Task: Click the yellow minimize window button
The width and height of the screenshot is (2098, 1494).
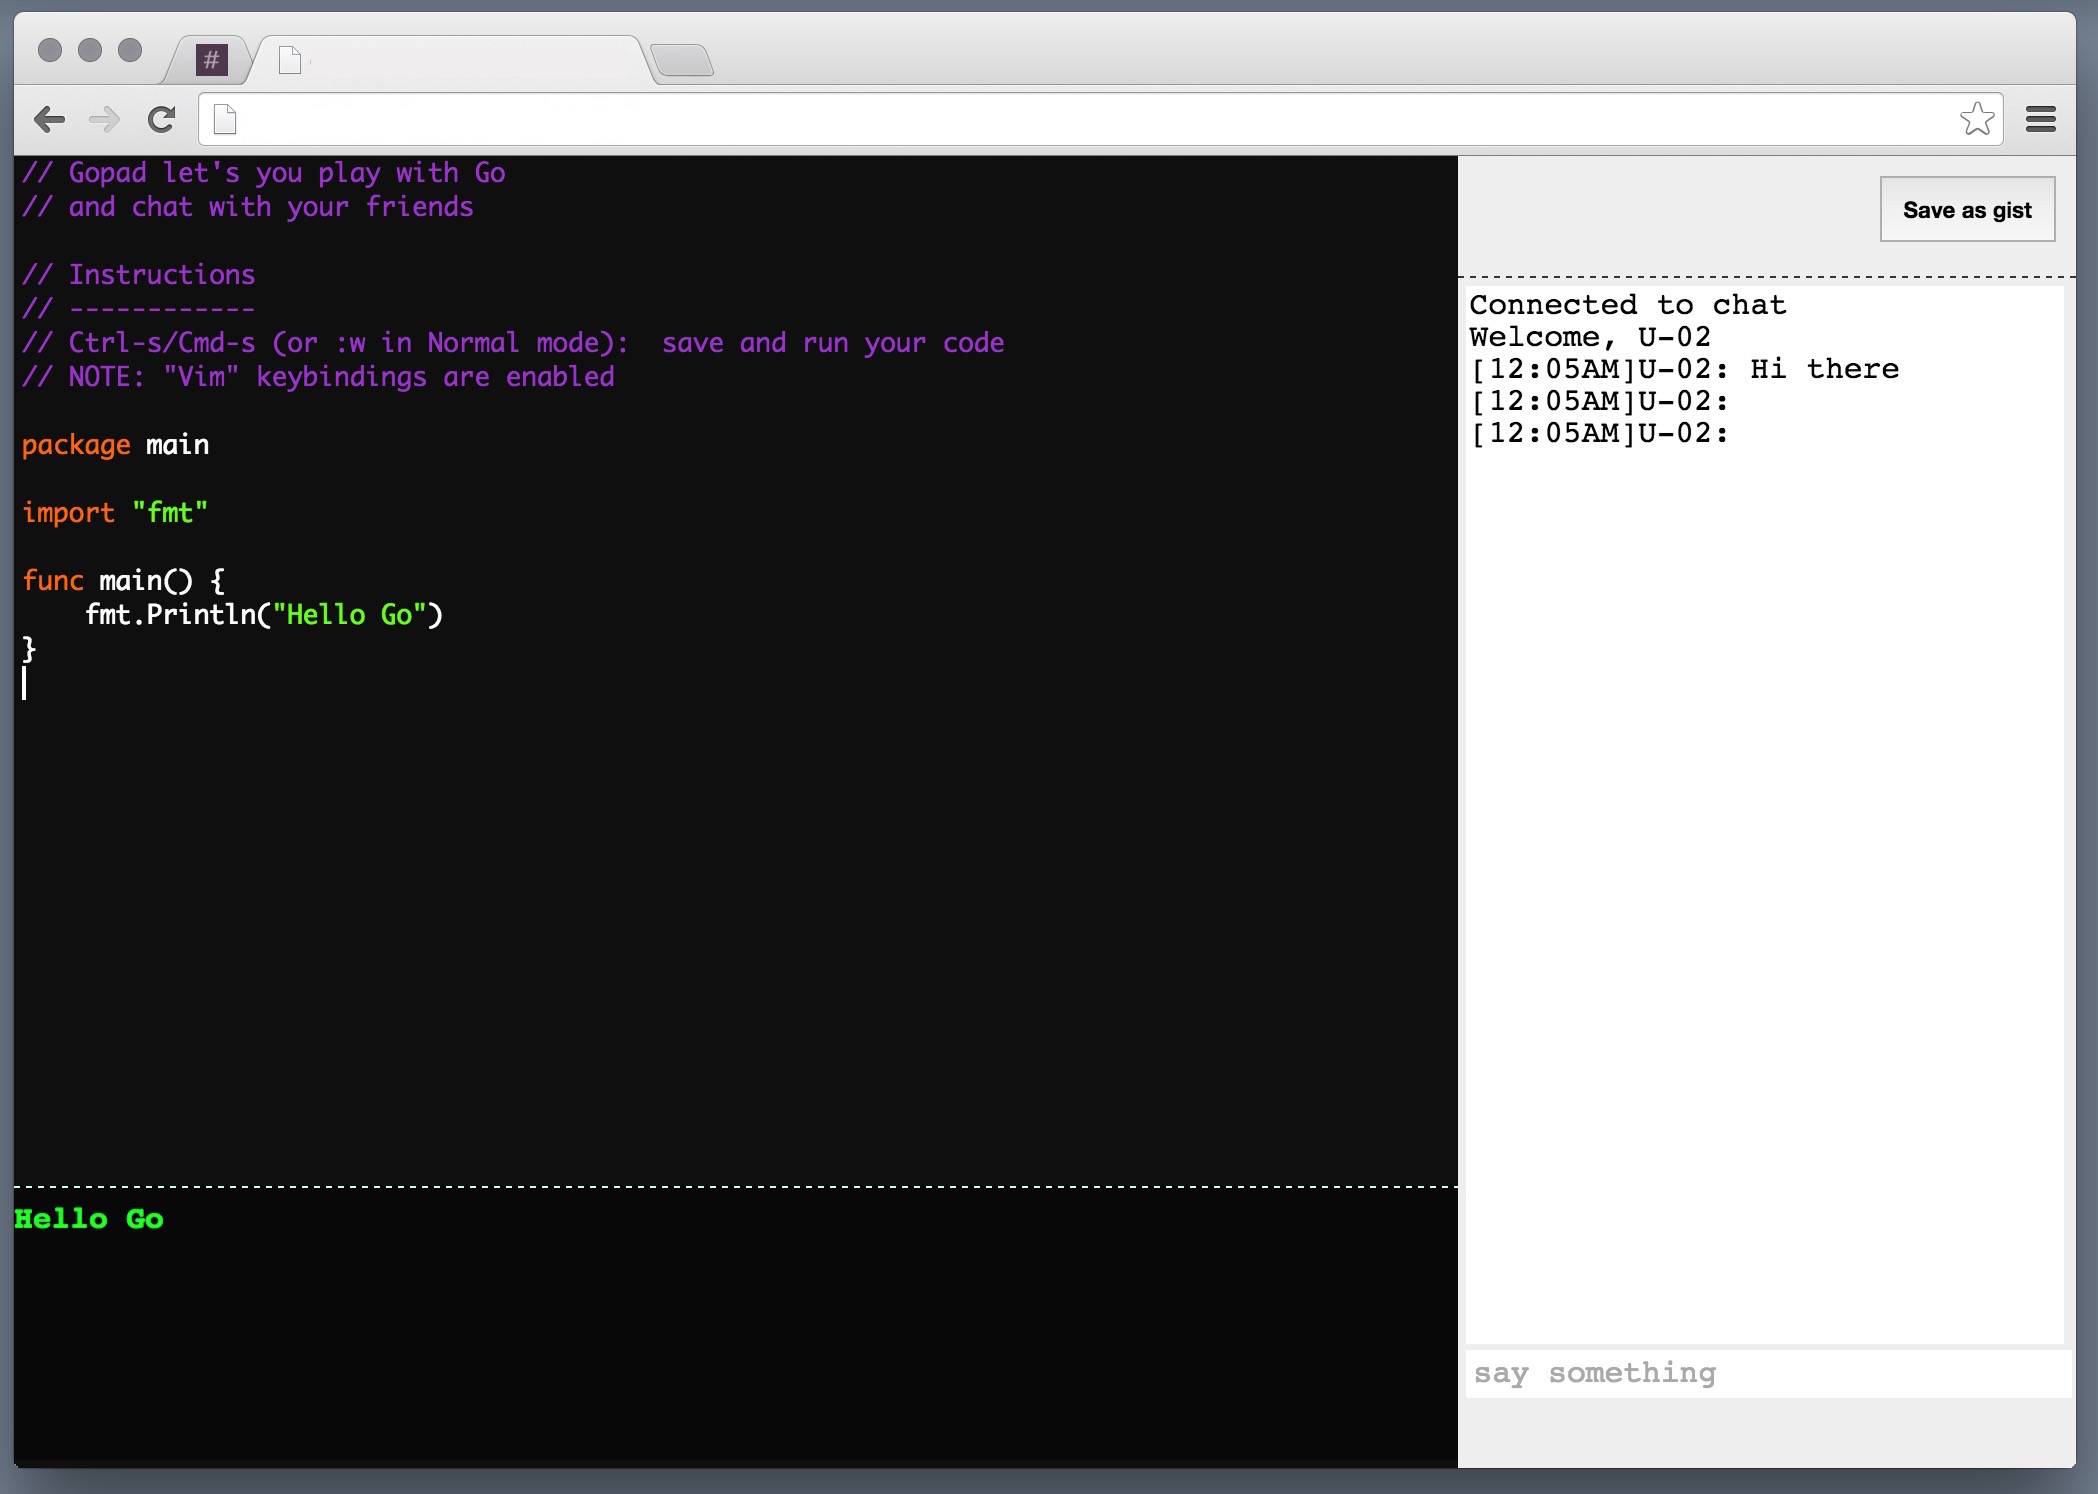Action: tap(90, 50)
